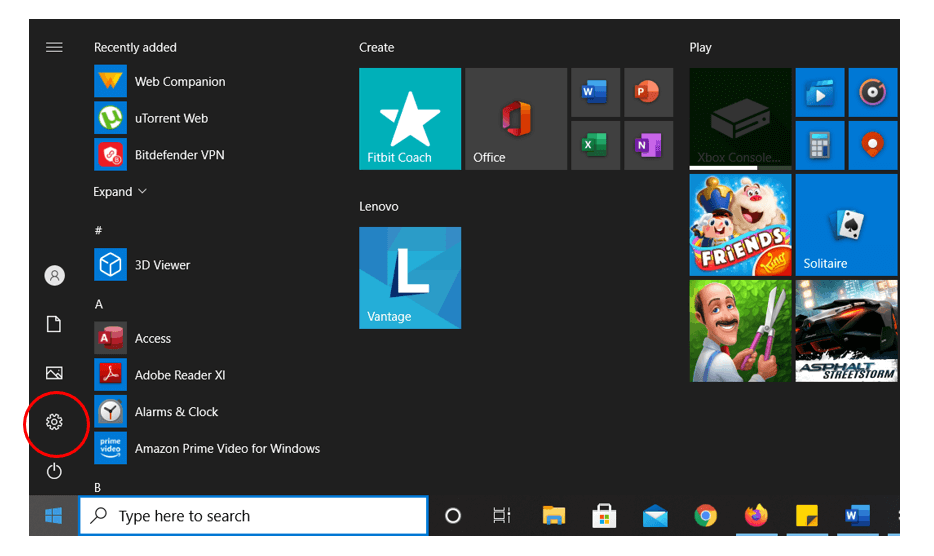934x556 pixels.
Task: Open Groove Music tile
Action: point(873,92)
